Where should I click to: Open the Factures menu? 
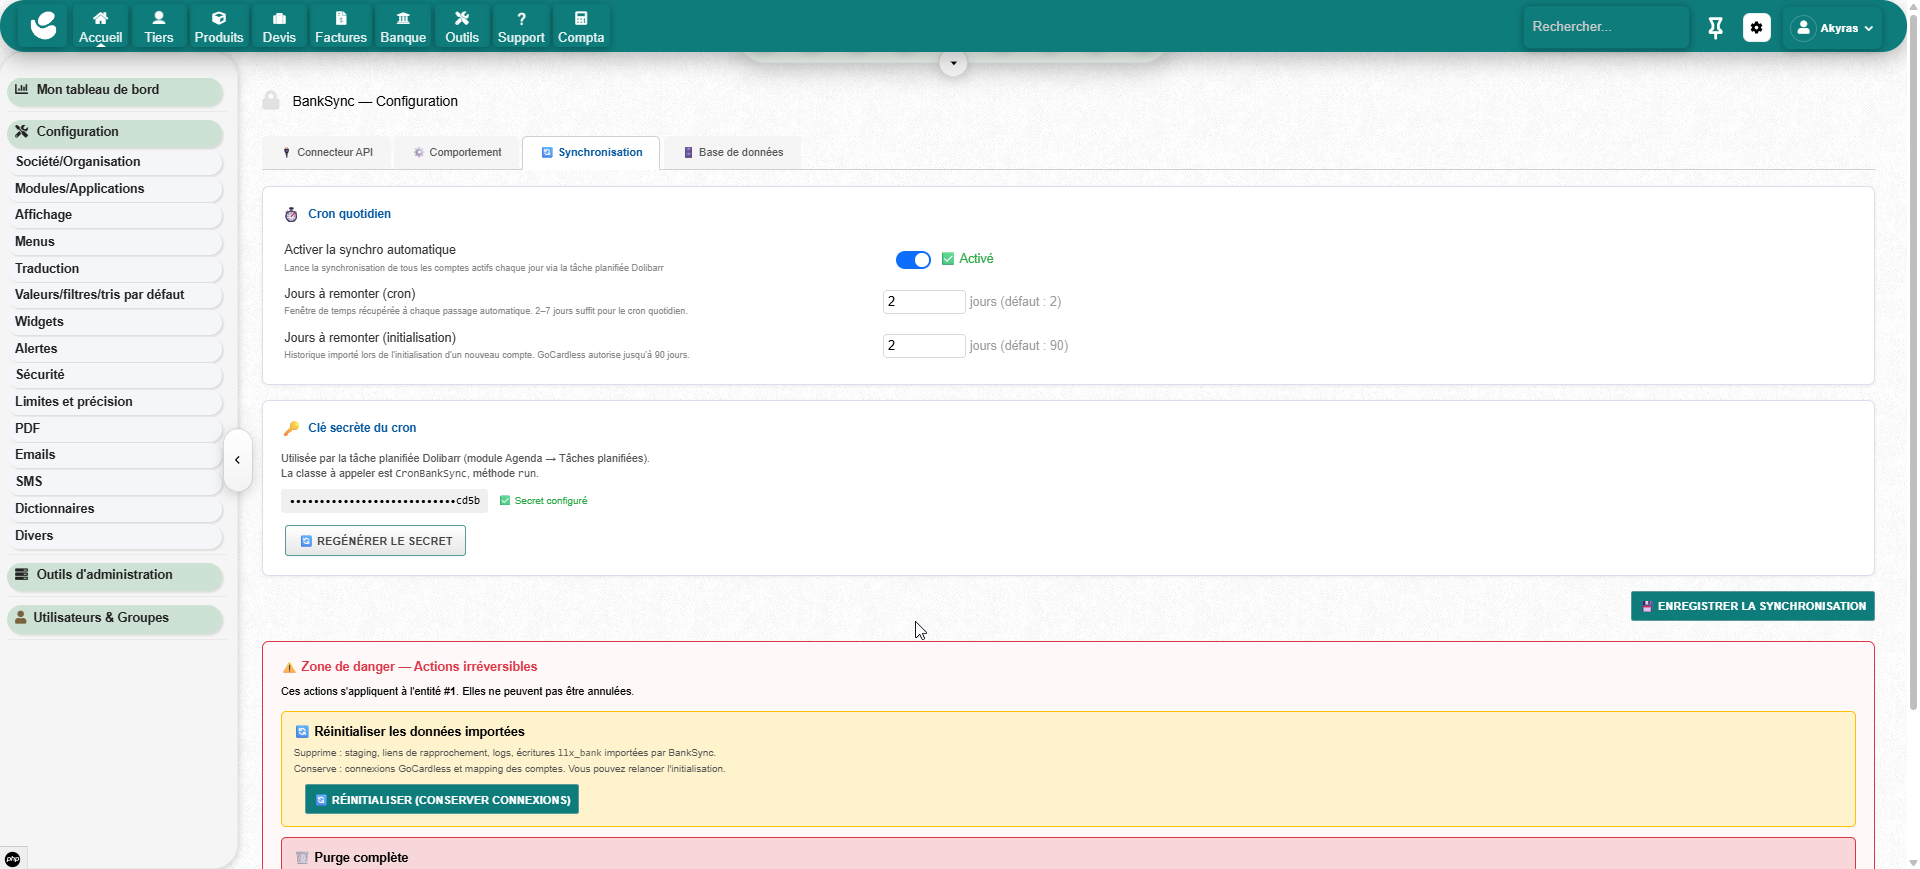coord(341,27)
